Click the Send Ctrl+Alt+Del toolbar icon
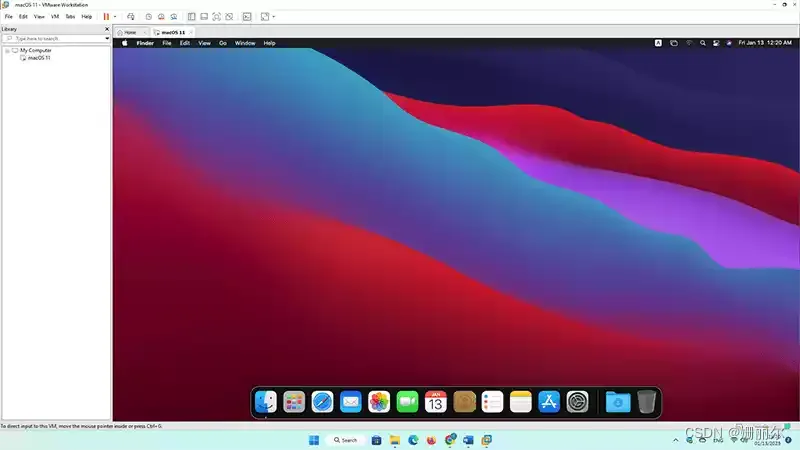Image resolution: width=800 pixels, height=450 pixels. pos(131,17)
